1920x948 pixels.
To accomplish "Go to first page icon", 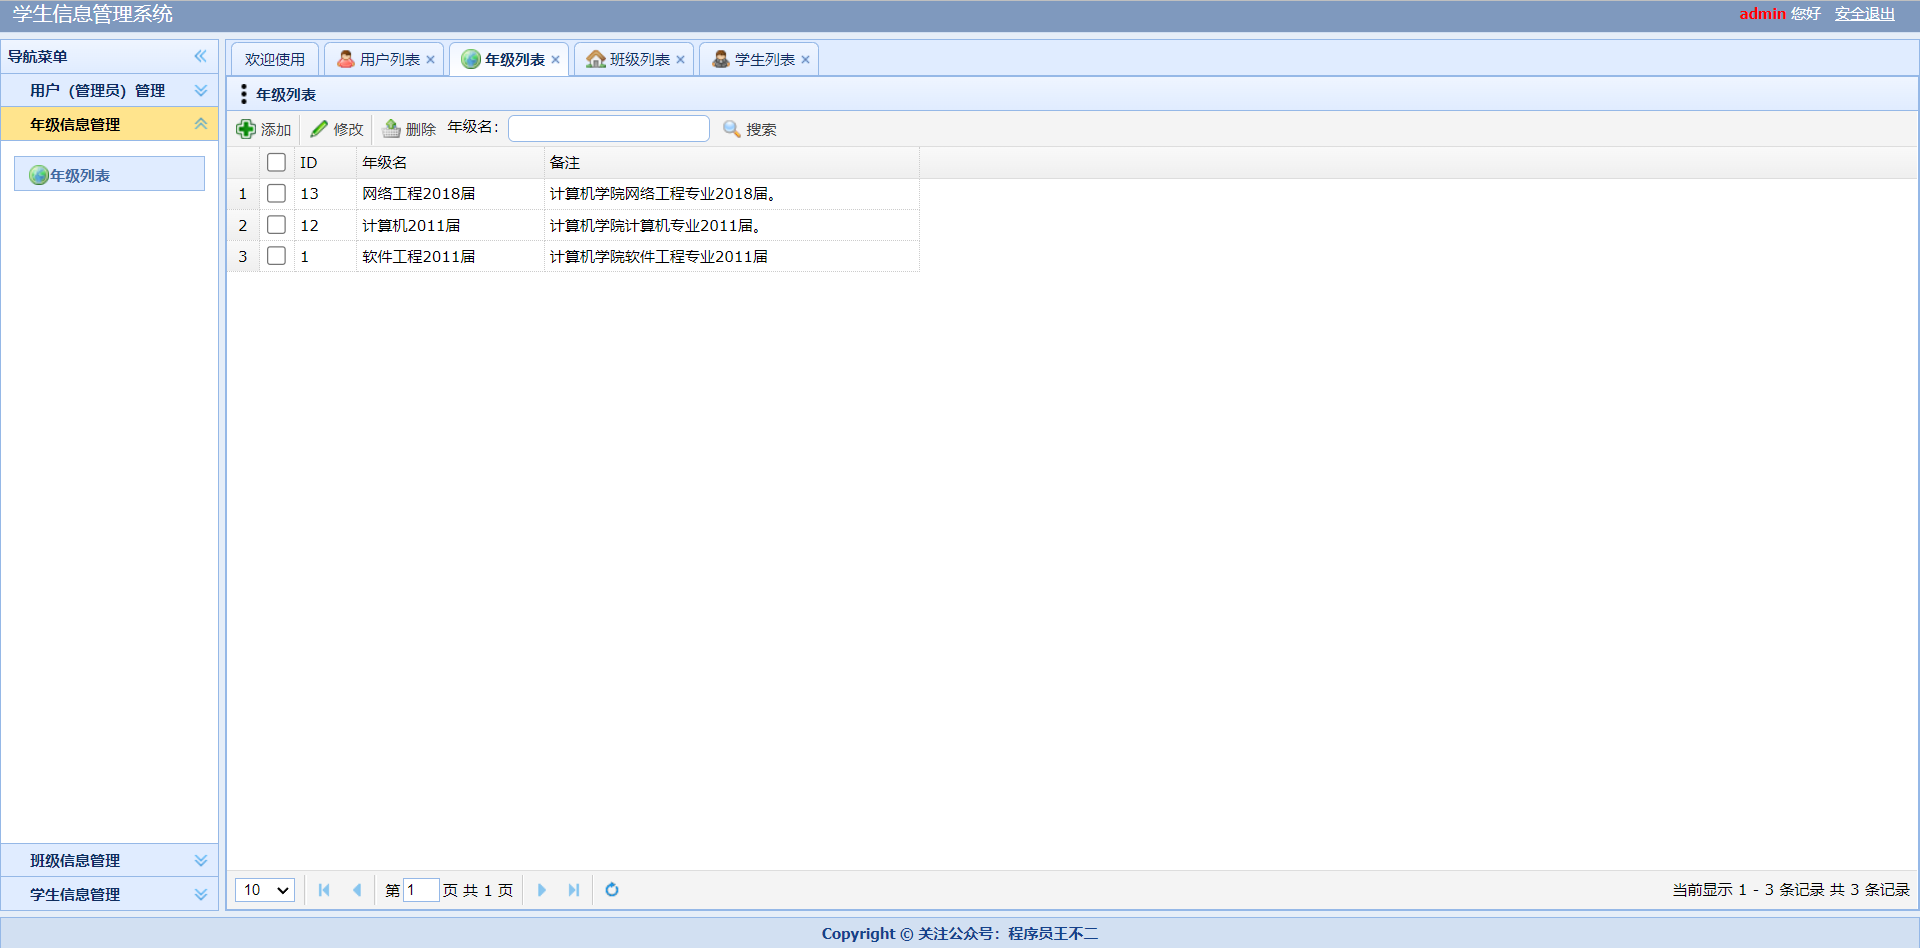I will [x=324, y=890].
